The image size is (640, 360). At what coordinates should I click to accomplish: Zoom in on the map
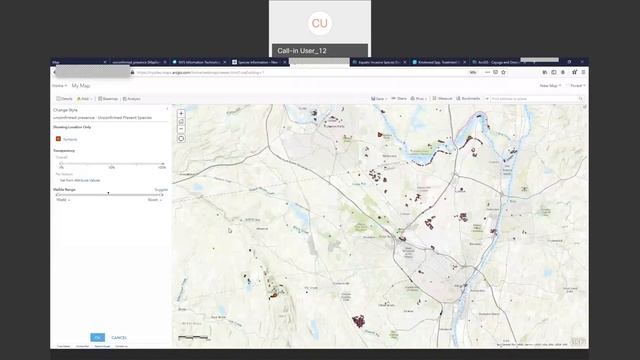(181, 113)
